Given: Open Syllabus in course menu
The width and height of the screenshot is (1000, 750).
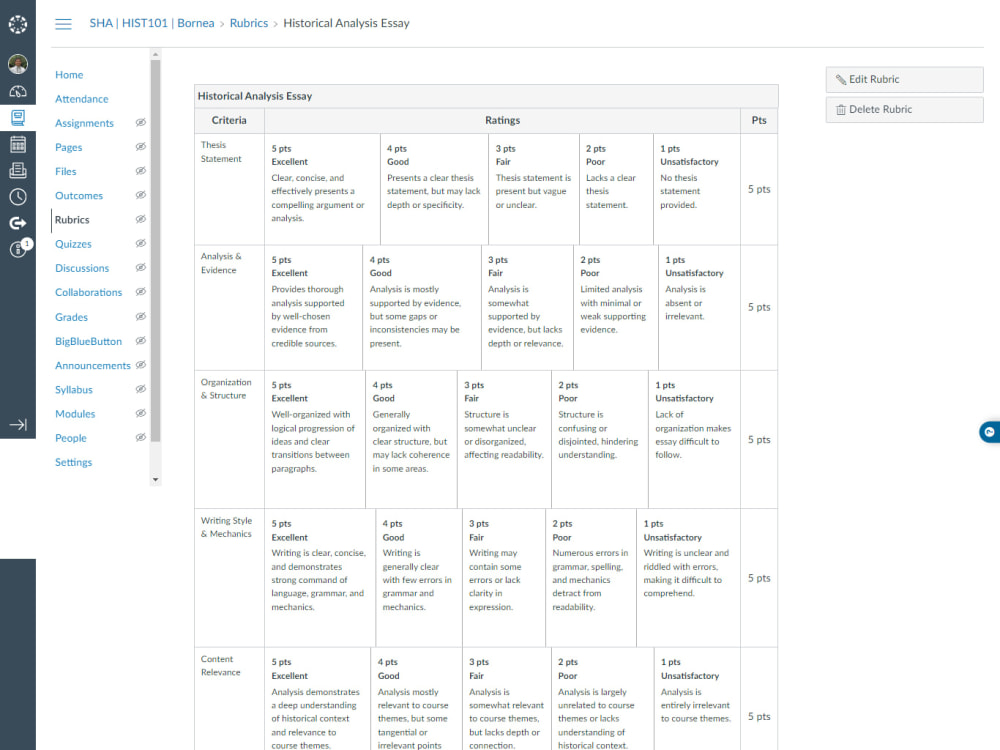Looking at the screenshot, I should [73, 390].
